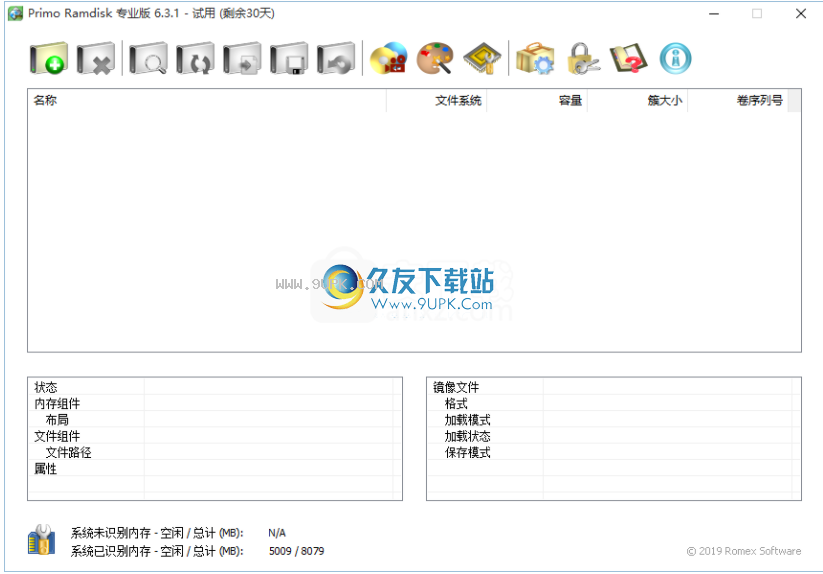Sort by the 卷序列号 column header
The image size is (823, 574).
(737, 100)
